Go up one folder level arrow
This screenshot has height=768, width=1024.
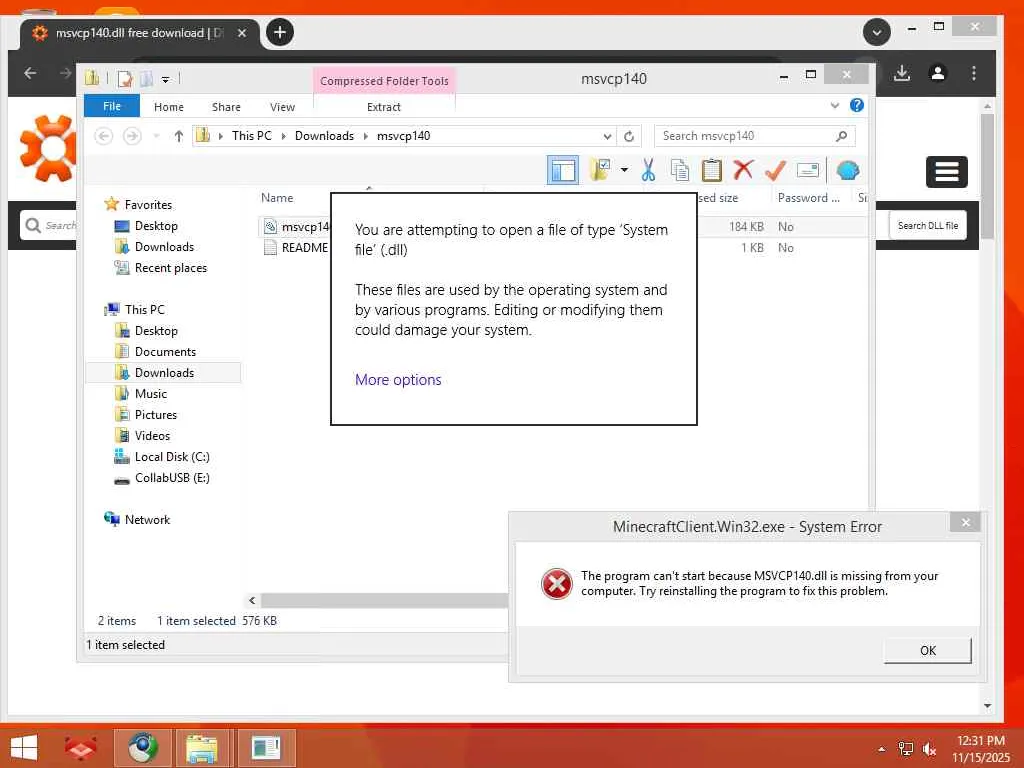(178, 136)
